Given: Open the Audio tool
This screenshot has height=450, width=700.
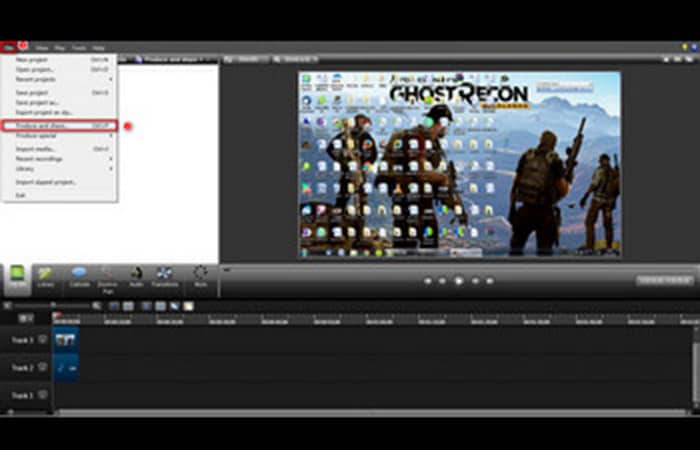Looking at the screenshot, I should (136, 276).
